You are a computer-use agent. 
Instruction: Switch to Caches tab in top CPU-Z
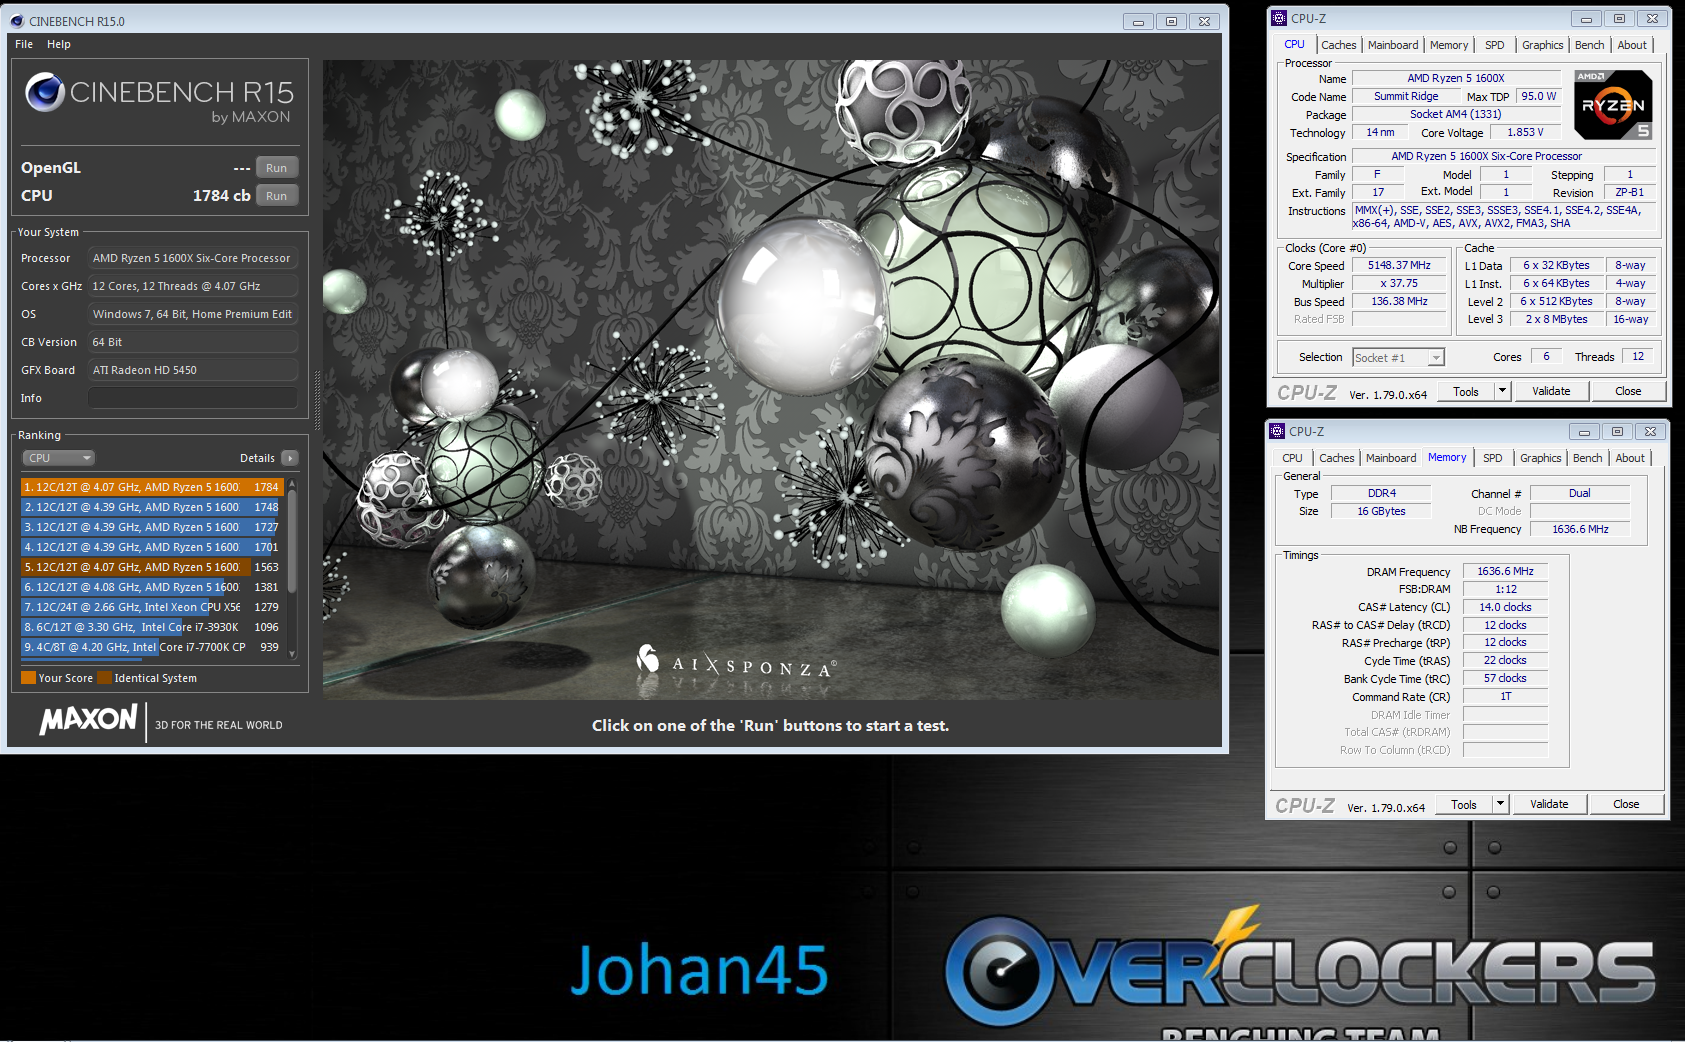click(1338, 45)
